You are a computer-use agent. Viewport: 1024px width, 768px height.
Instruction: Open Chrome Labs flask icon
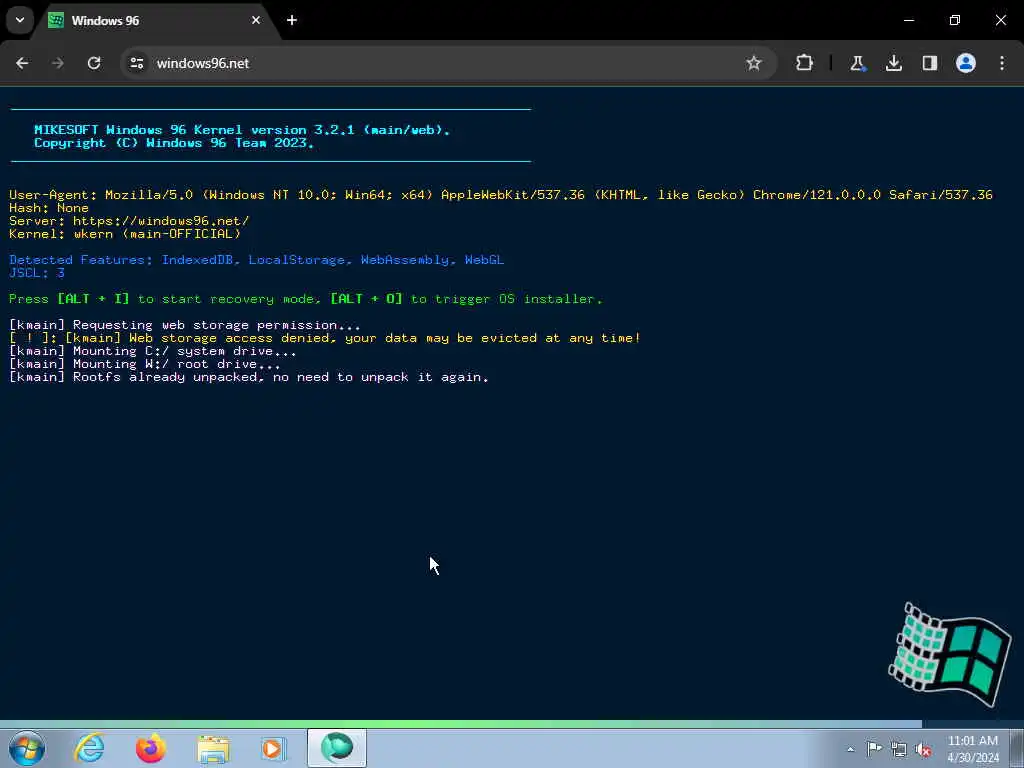857,63
